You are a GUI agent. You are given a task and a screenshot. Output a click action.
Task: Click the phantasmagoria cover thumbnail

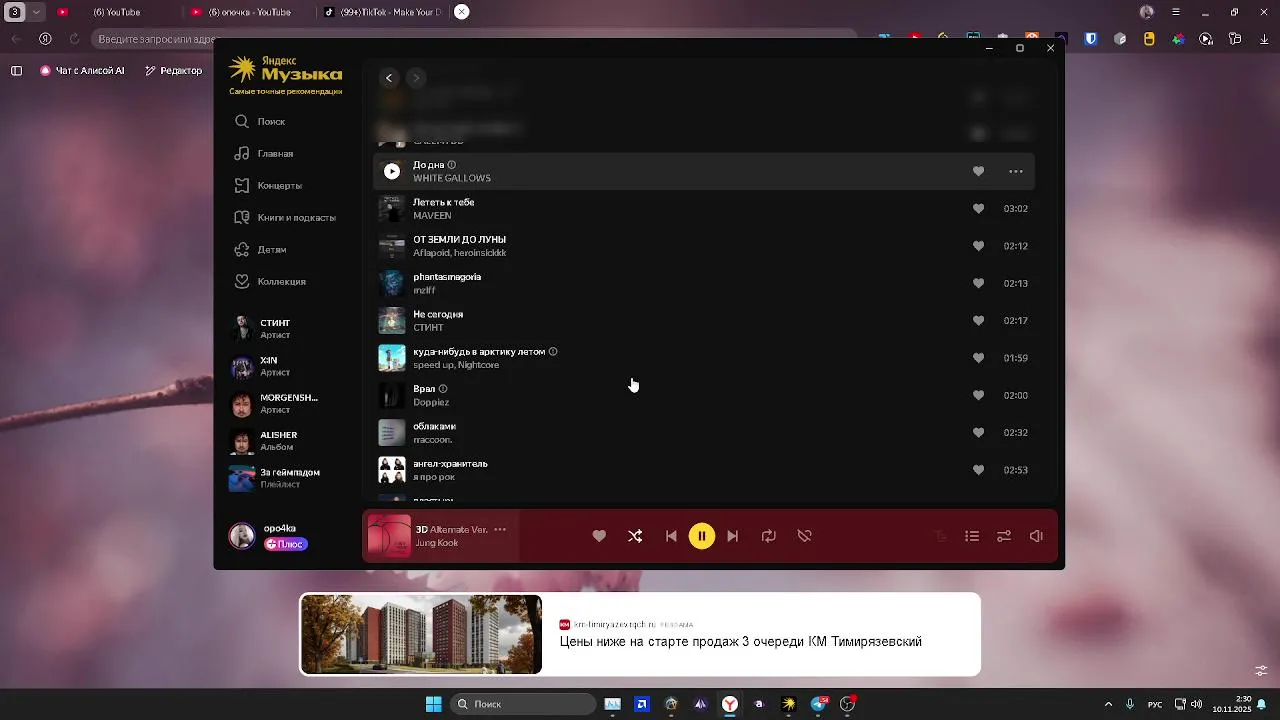coord(392,283)
